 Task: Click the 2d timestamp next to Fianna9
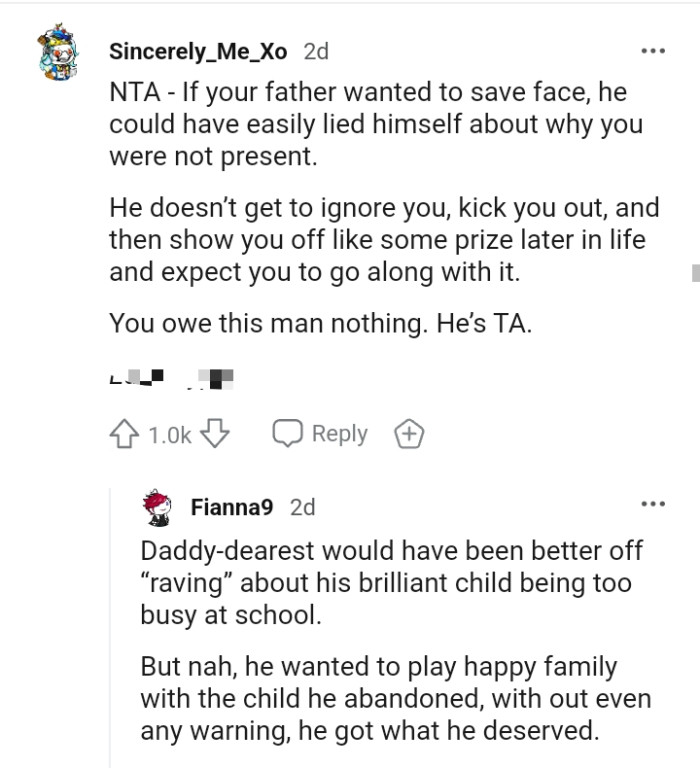302,507
